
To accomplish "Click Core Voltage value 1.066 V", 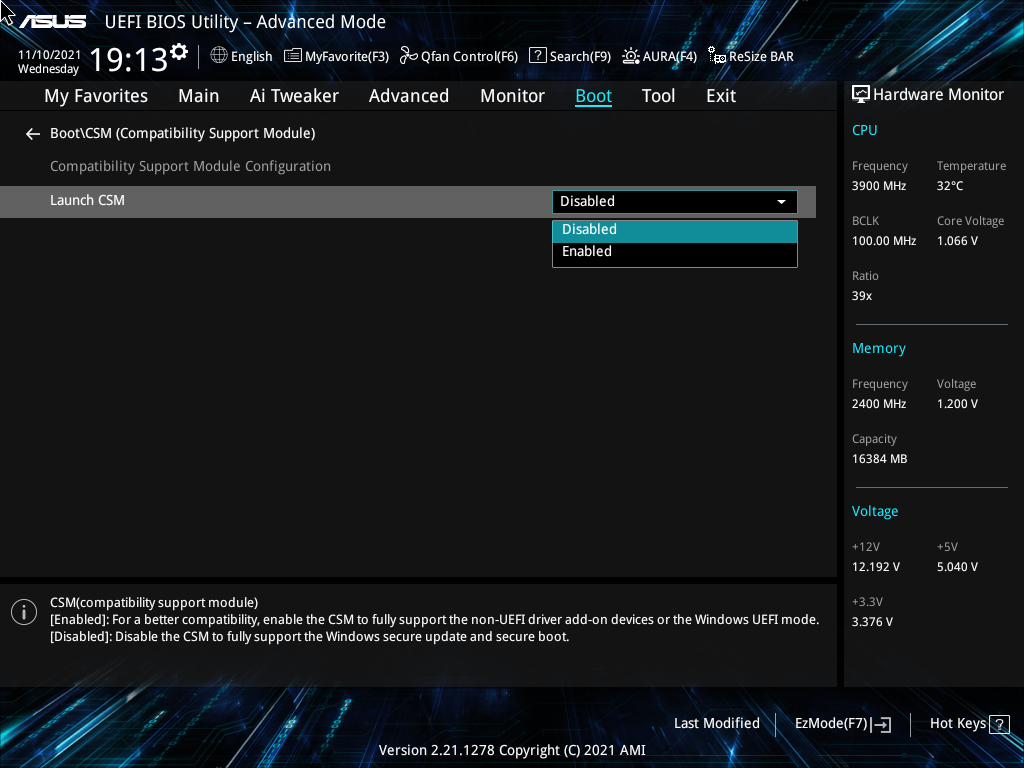I will 957,241.
